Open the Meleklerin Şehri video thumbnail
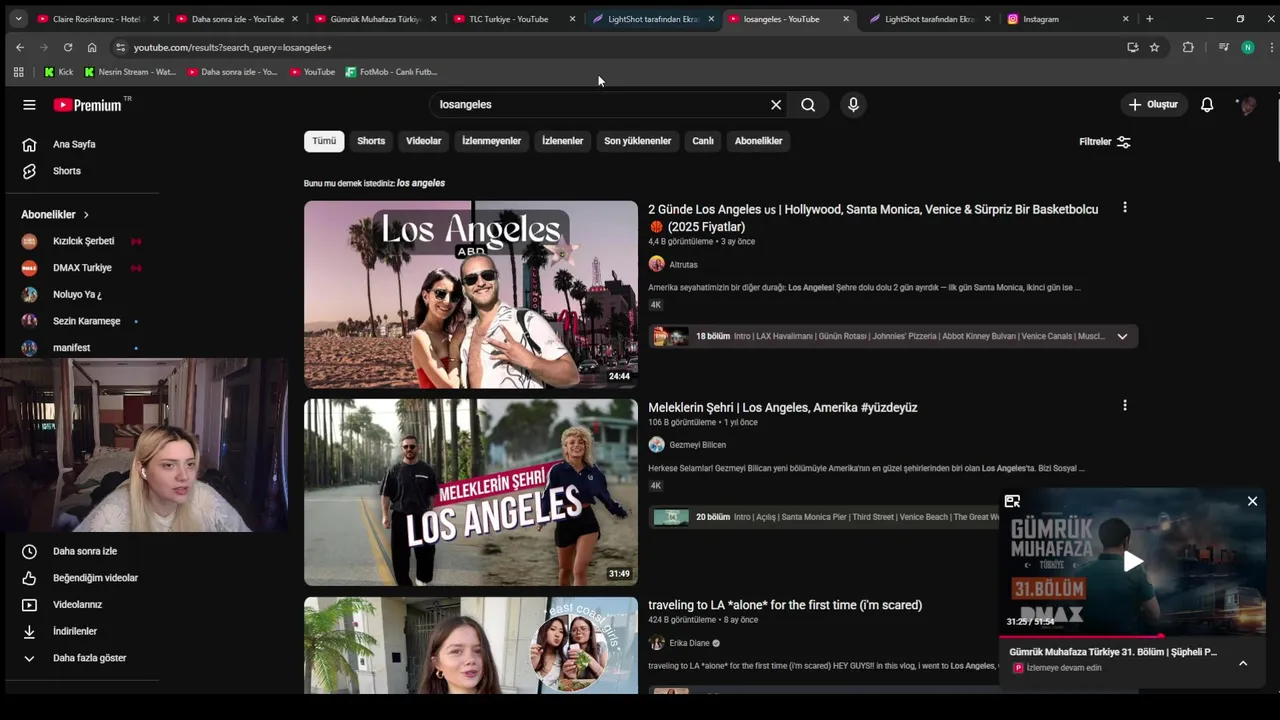The image size is (1280, 720). (x=471, y=492)
